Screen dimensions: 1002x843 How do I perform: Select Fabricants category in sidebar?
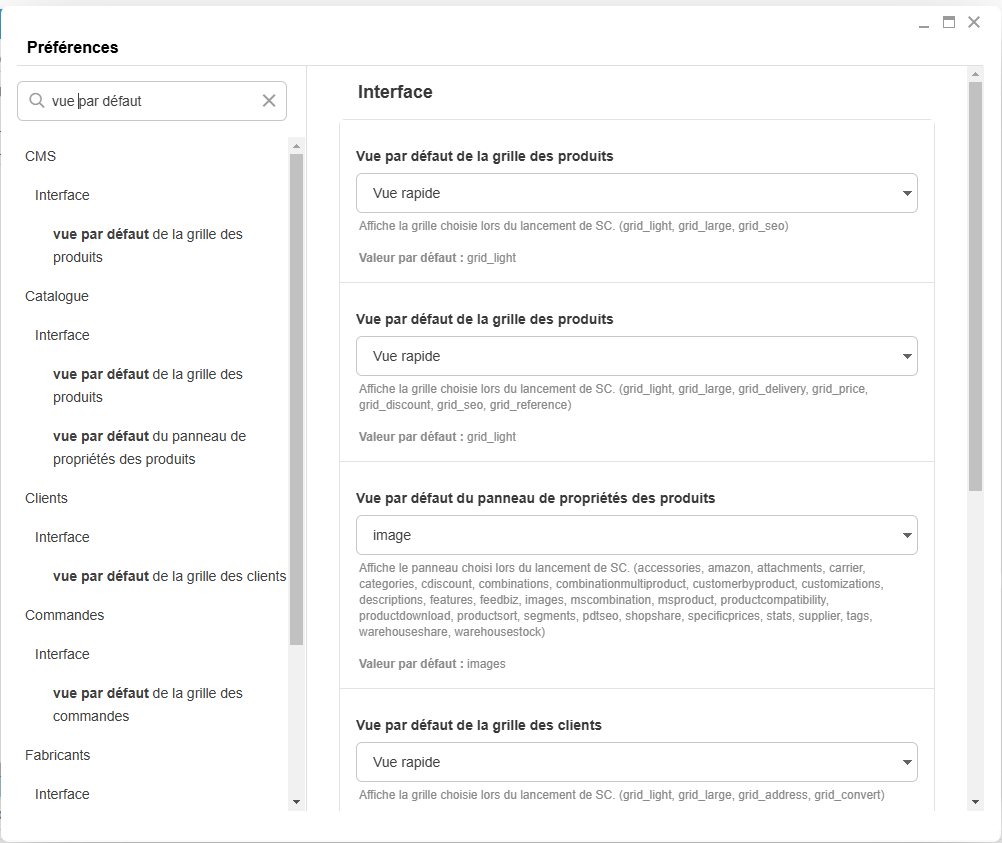pos(58,755)
